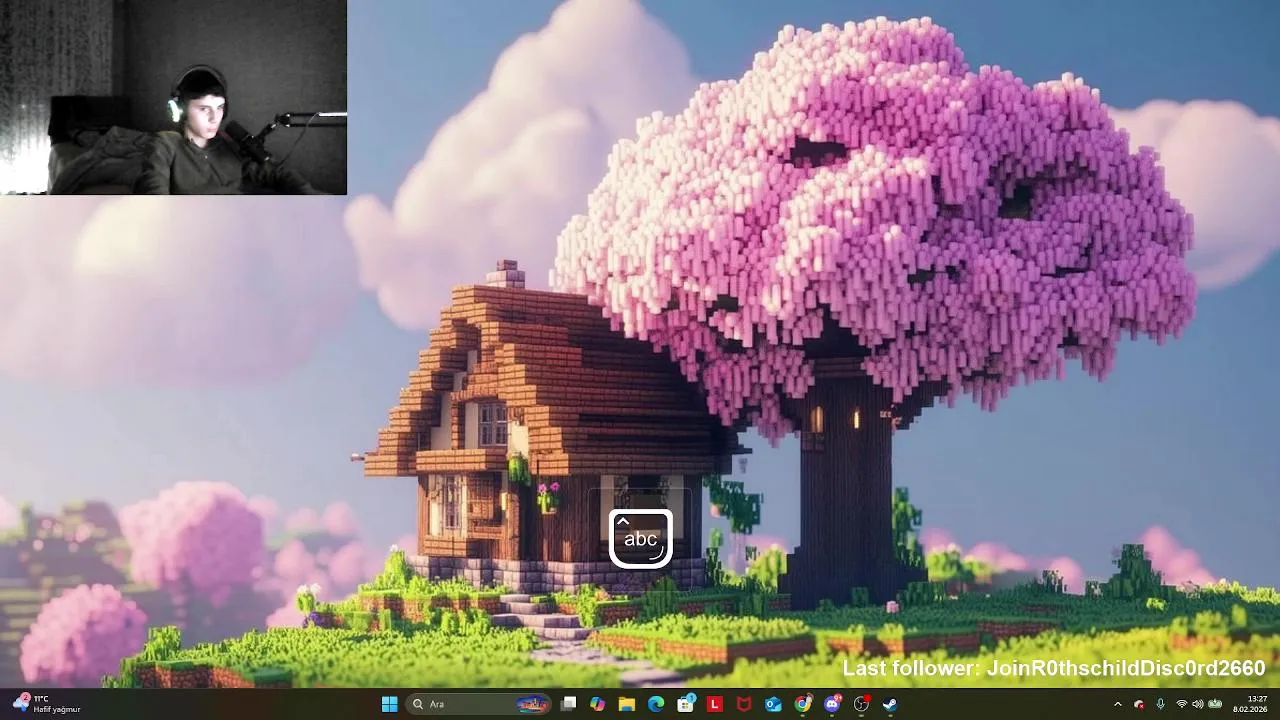Open the clock and date showing 13:27
The height and width of the screenshot is (720, 1280).
click(1250, 704)
